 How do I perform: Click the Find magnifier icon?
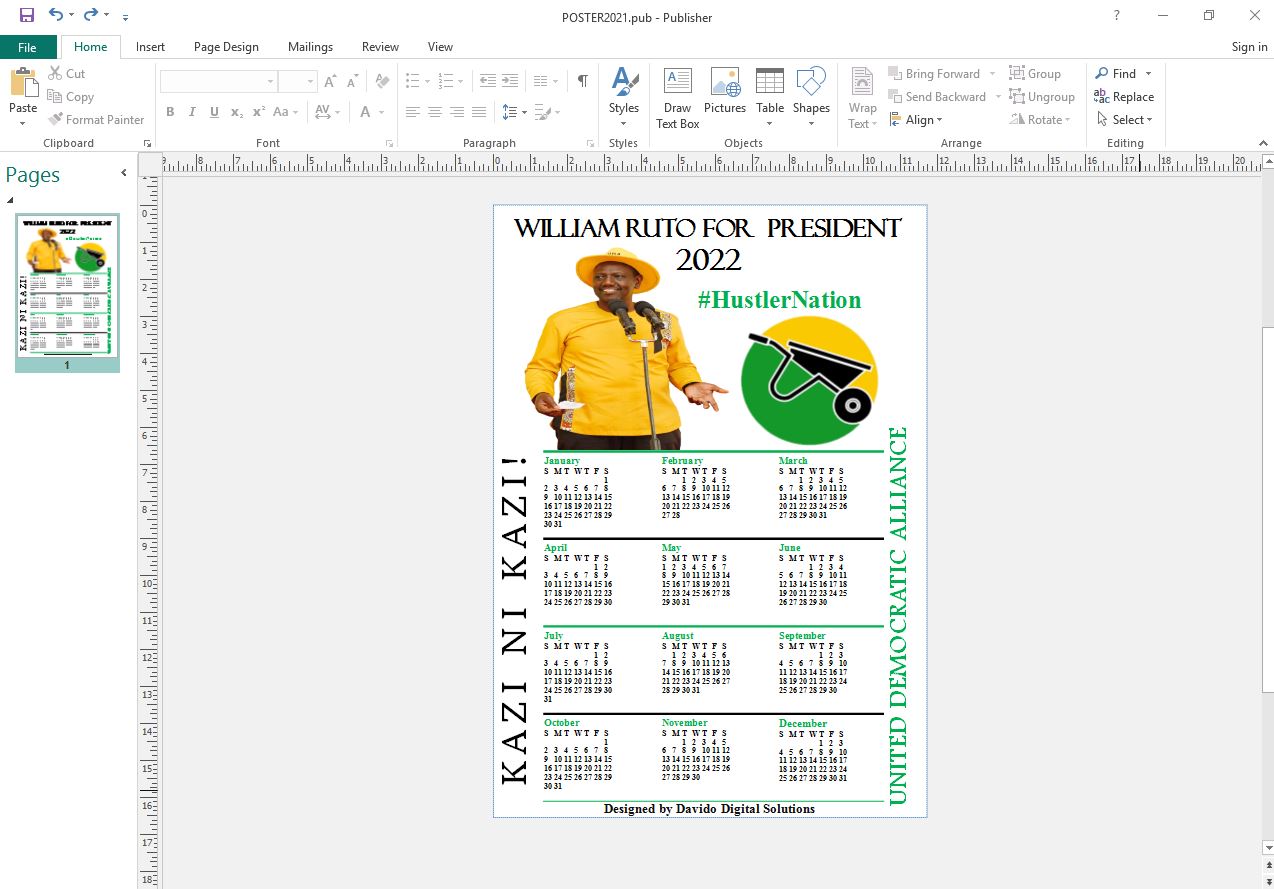click(1102, 74)
